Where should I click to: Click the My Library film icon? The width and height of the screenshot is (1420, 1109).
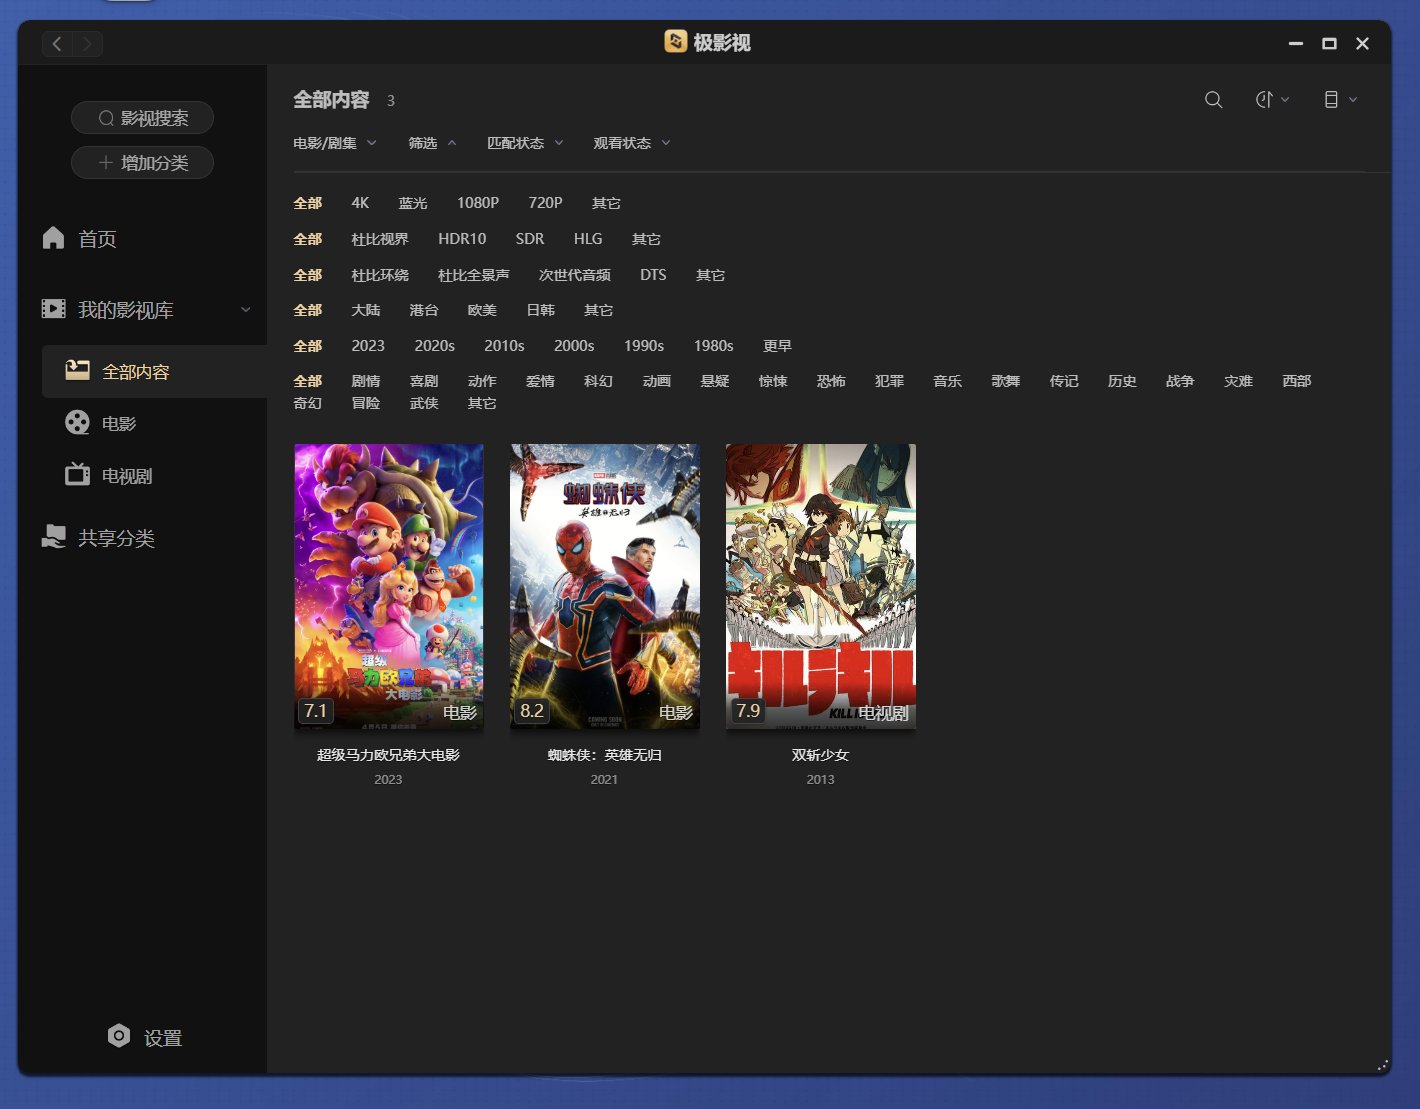(54, 309)
